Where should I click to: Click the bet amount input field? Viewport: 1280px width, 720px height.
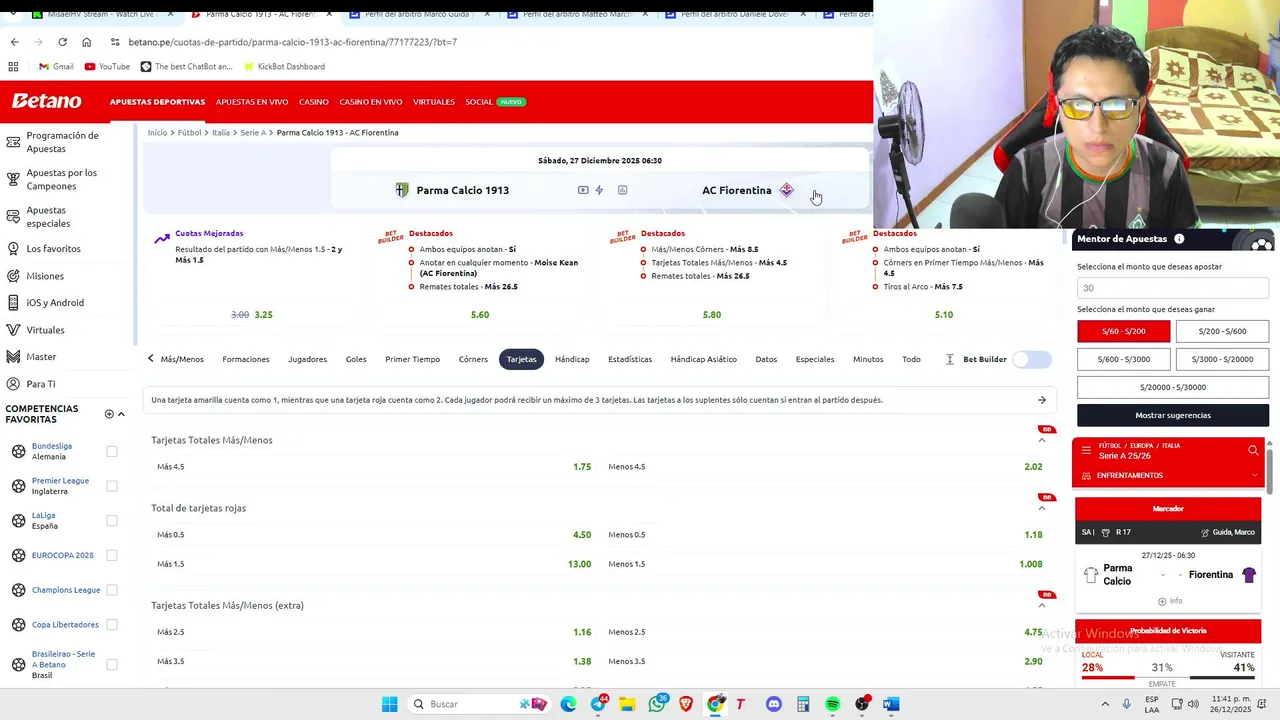(1173, 288)
